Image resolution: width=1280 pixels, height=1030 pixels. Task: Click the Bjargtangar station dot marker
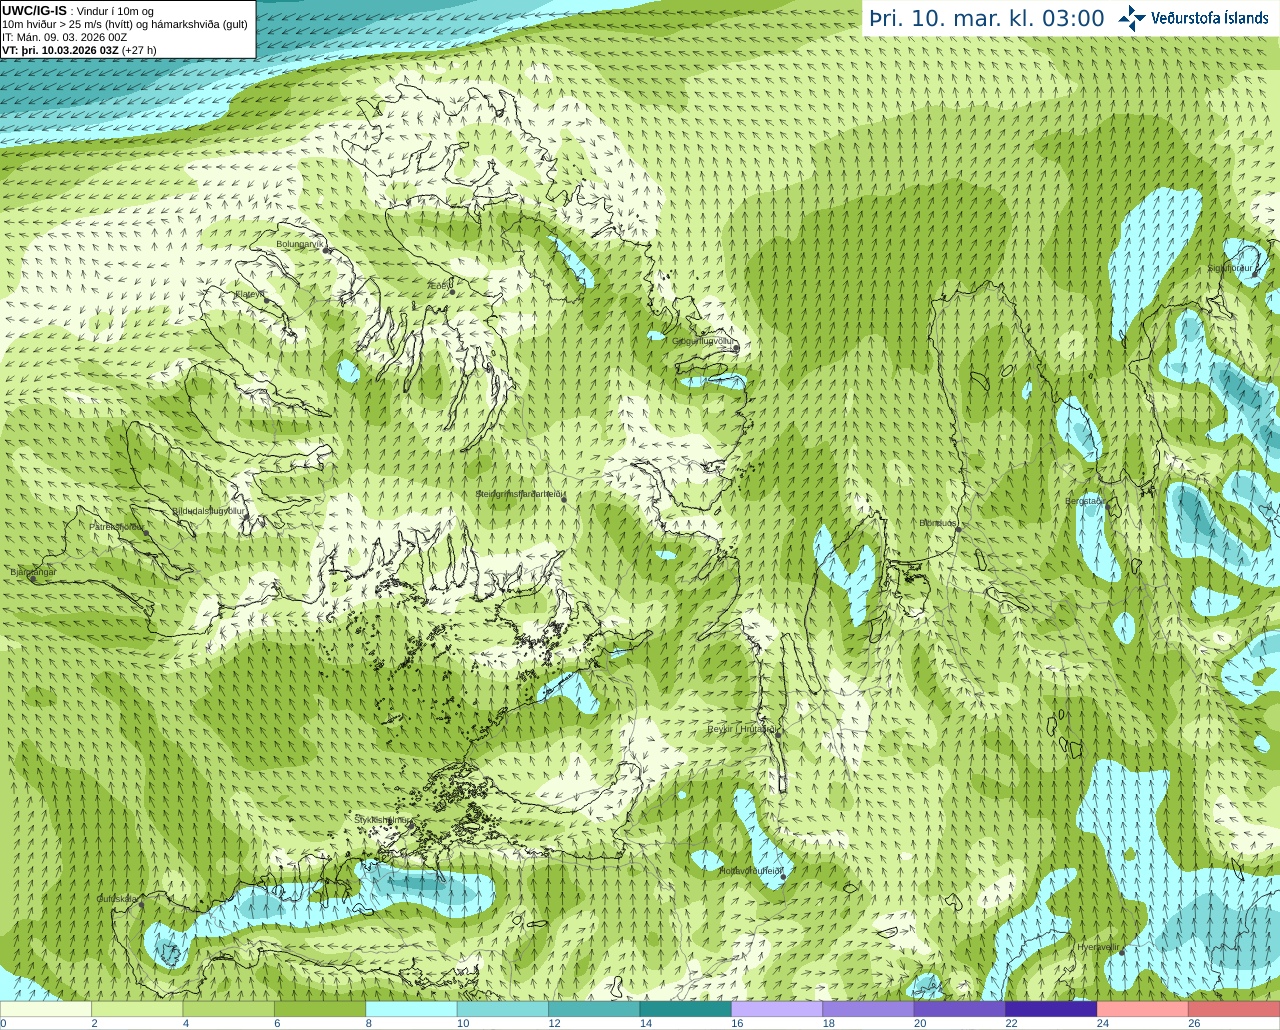[31, 579]
